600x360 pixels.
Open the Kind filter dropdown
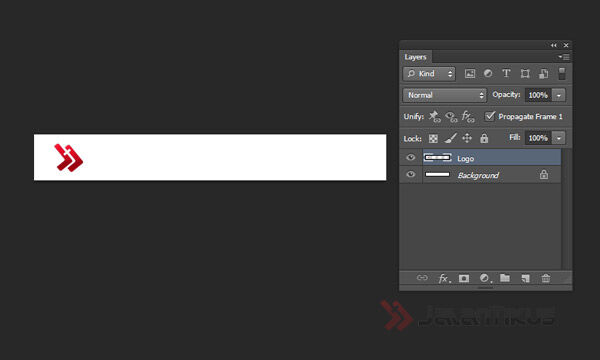point(429,73)
